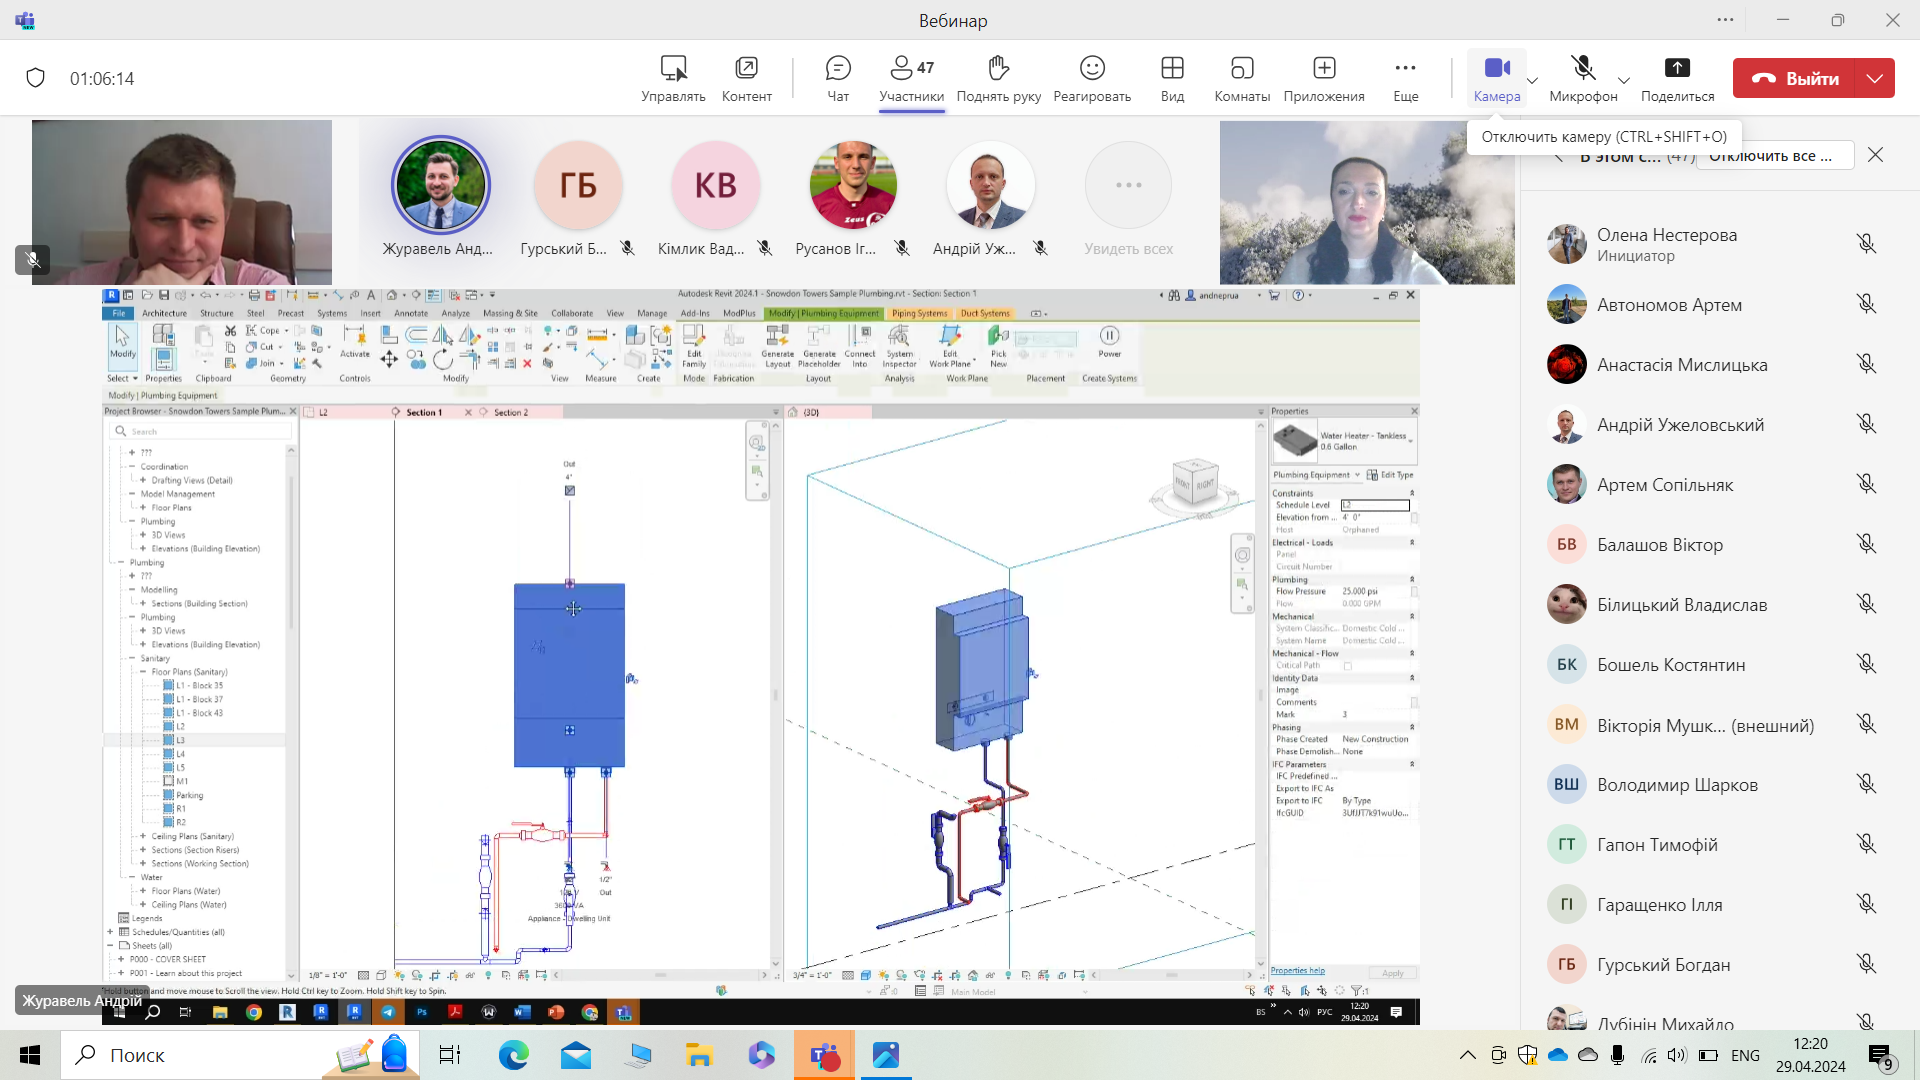1920x1080 pixels.
Task: Click Share (Поделиться) screen icon
Action: (1677, 78)
